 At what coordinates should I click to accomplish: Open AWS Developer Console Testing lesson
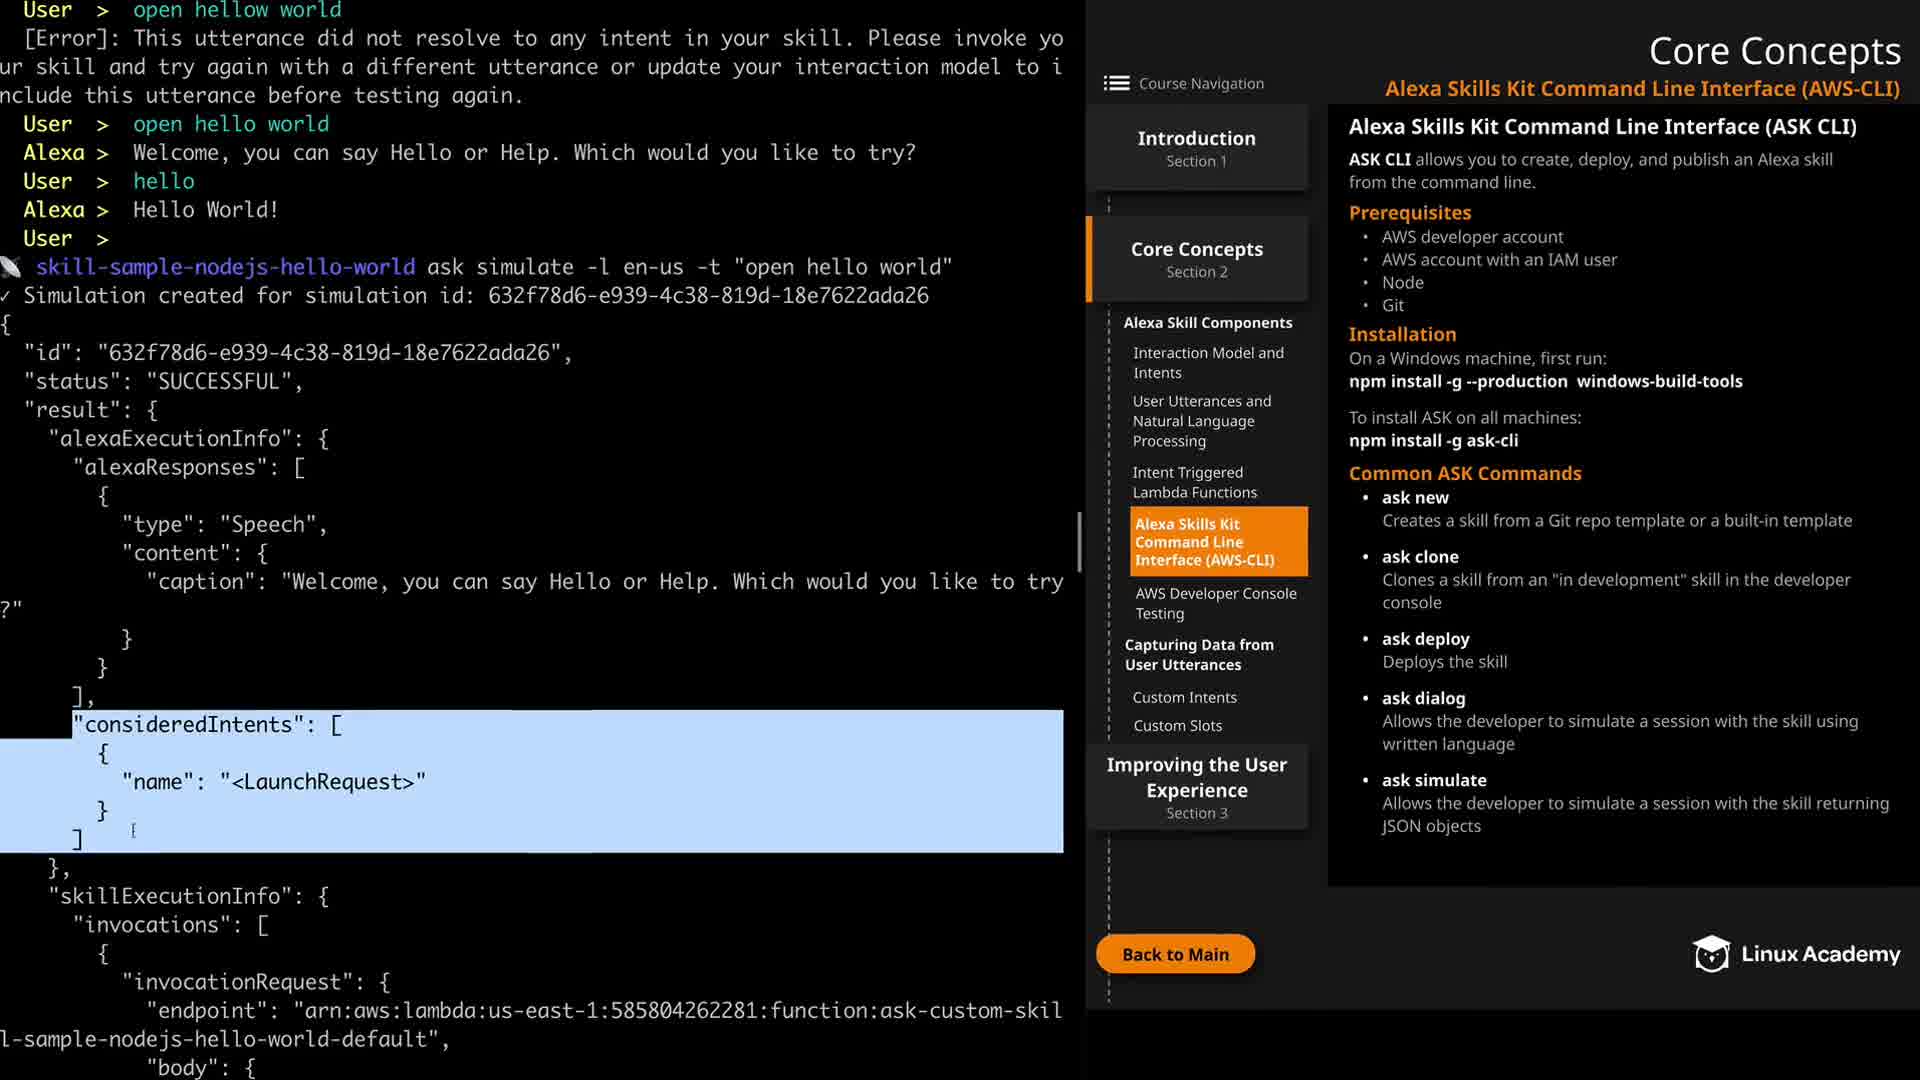point(1215,603)
